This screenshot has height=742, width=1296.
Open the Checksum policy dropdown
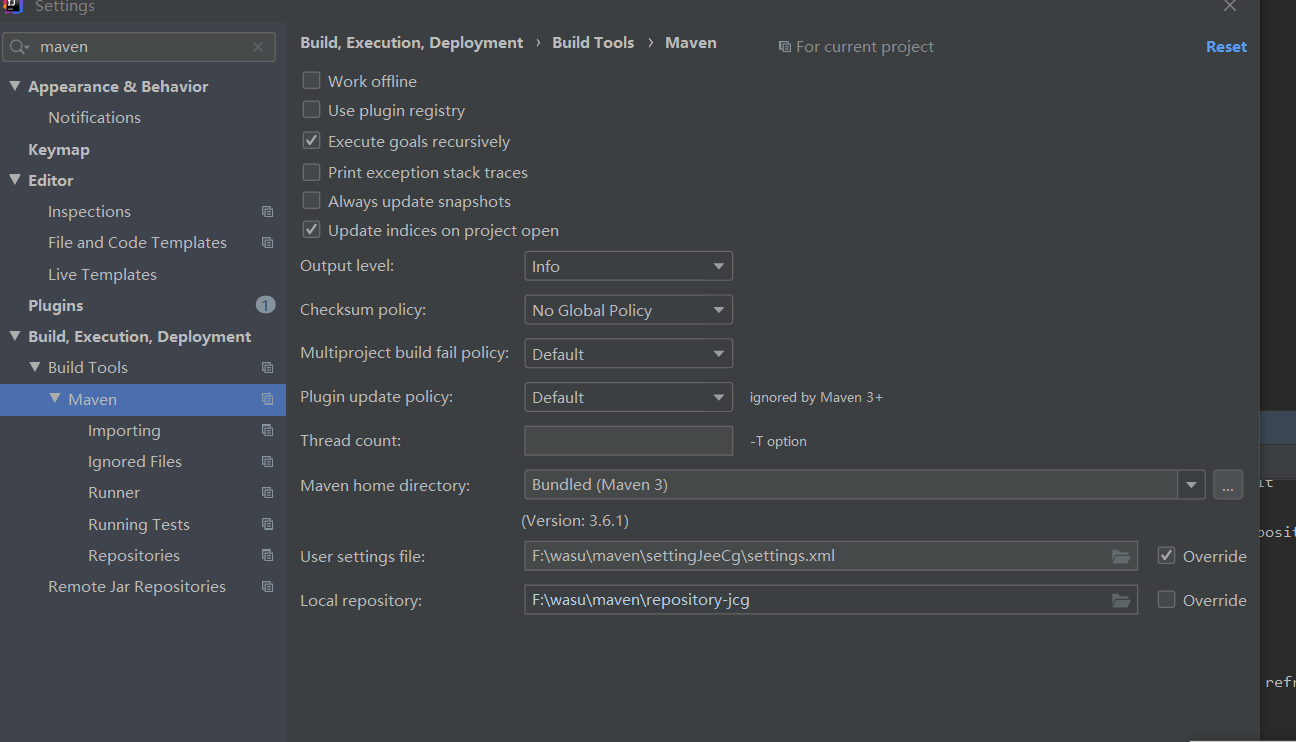tap(628, 309)
